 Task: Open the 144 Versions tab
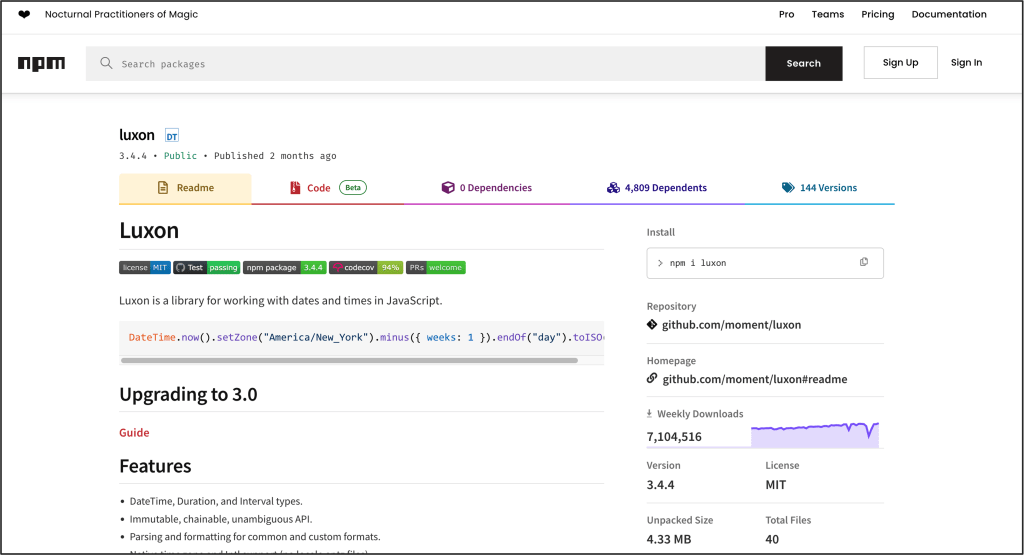820,188
